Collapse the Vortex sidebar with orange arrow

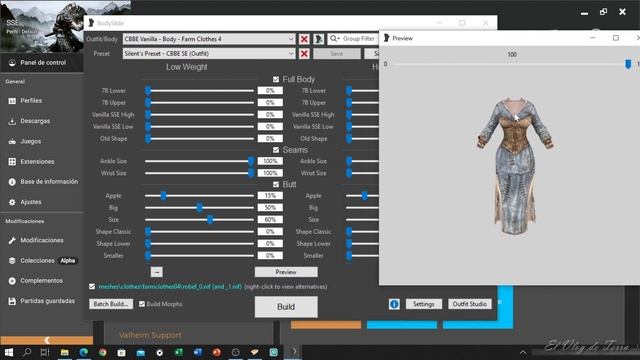coord(47,340)
